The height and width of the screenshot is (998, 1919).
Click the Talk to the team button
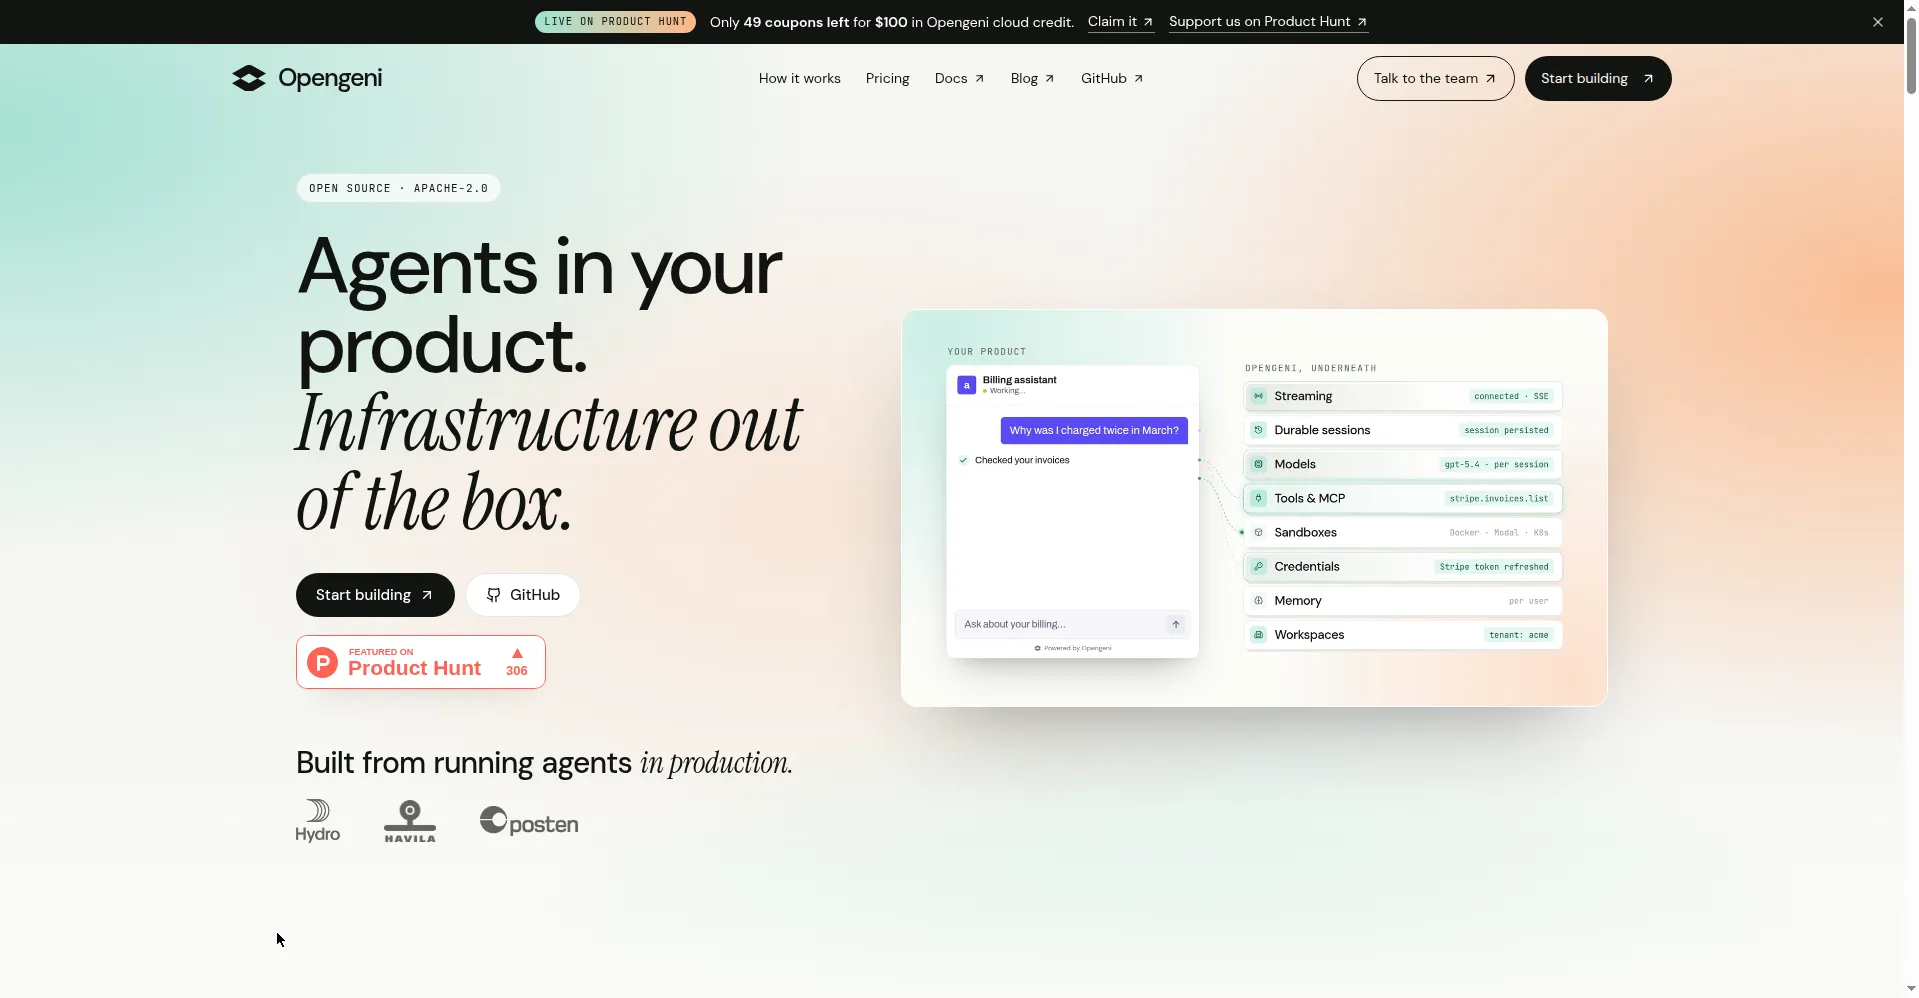click(1435, 78)
